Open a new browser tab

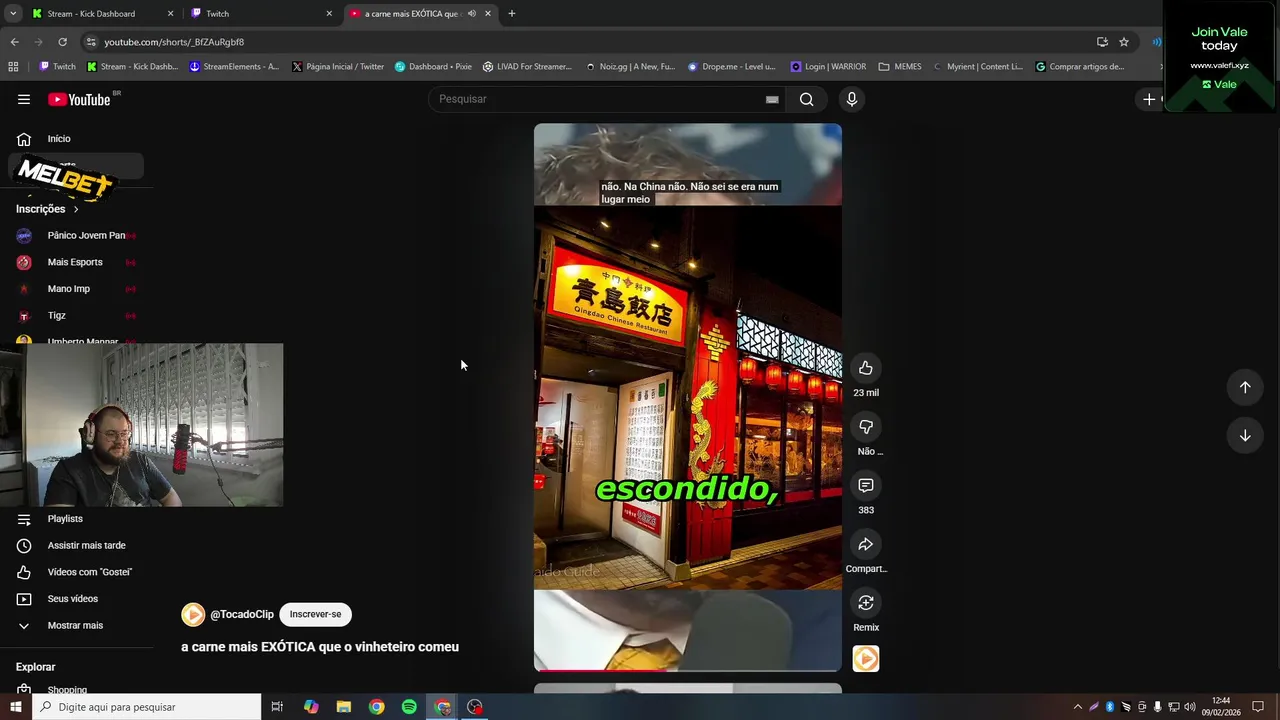[512, 14]
